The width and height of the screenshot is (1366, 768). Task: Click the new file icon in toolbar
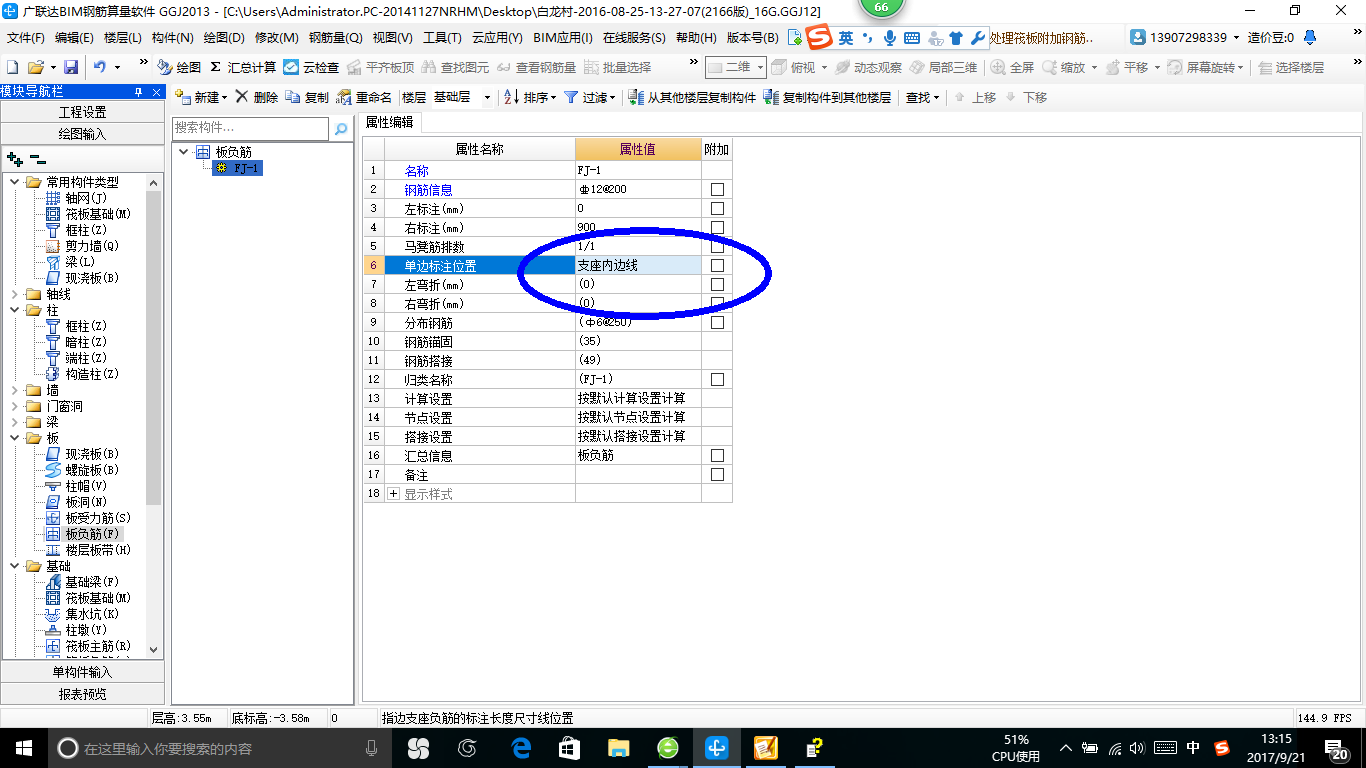click(x=12, y=67)
